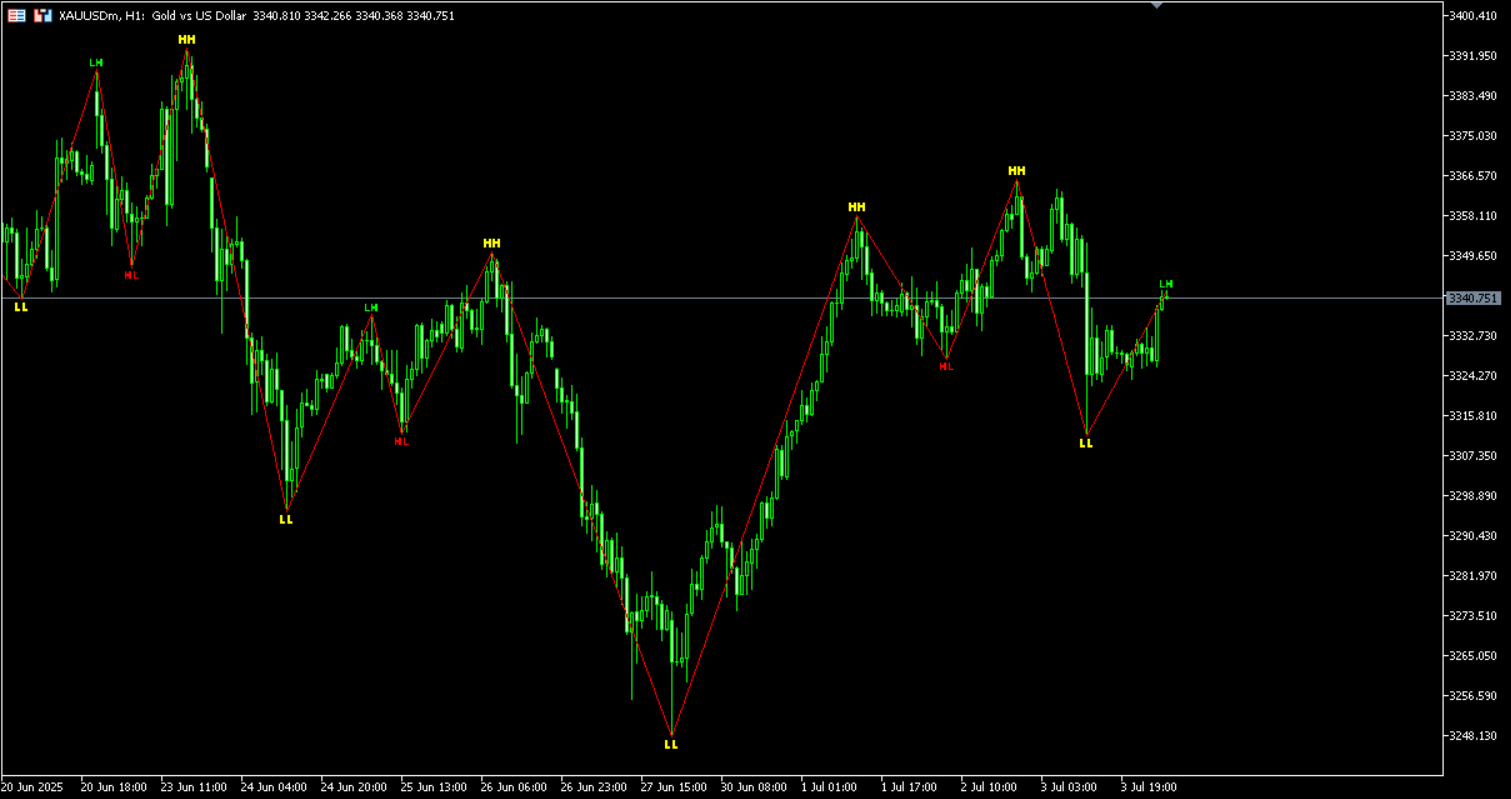Viewport: 1511px width, 799px height.
Task: Click the 'Gold vs US Dollar' description text
Action: click(x=199, y=16)
